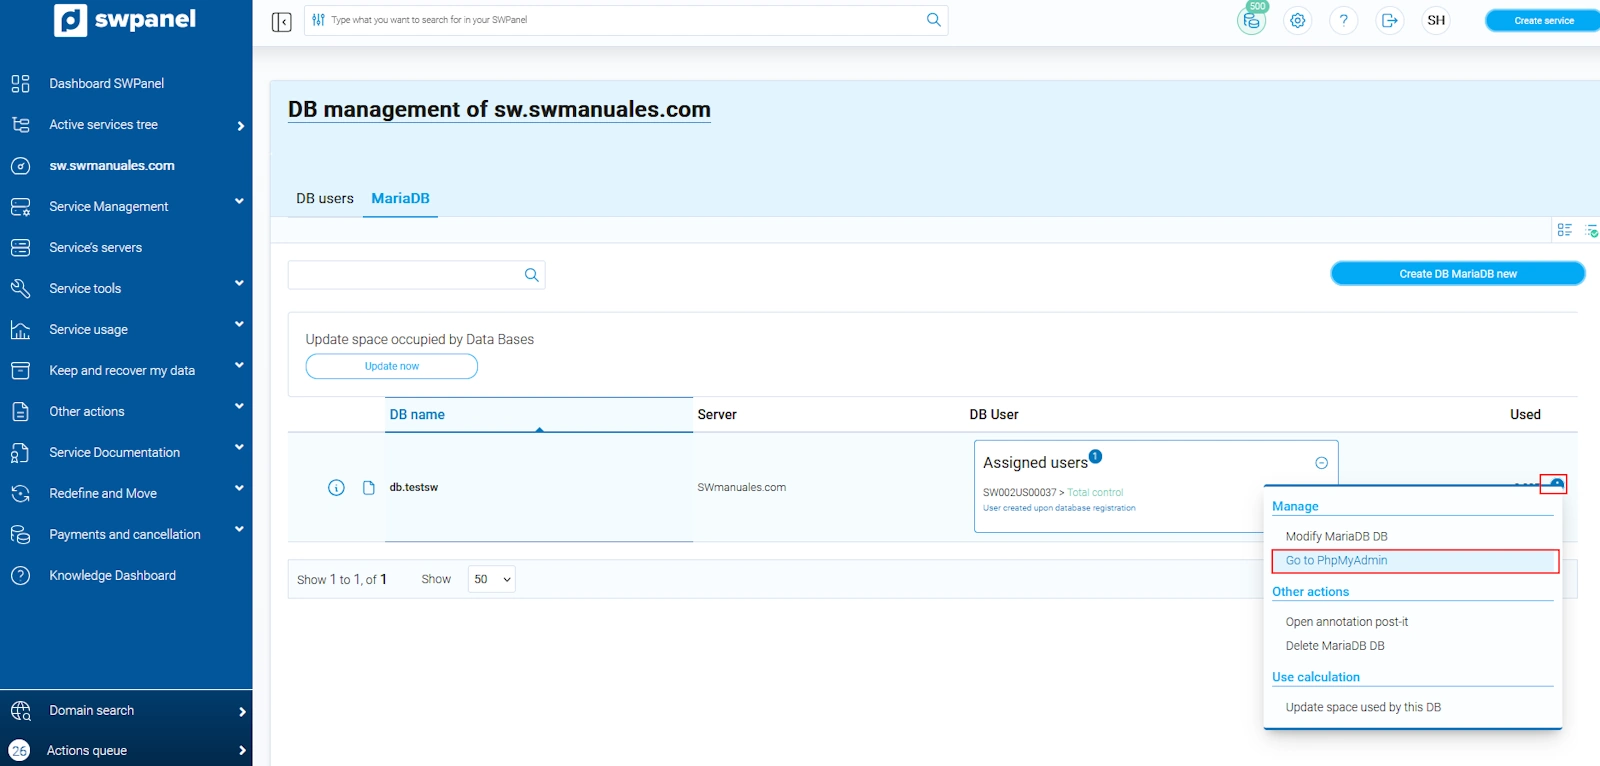Open the settings gear icon
This screenshot has width=1600, height=766.
coord(1297,21)
